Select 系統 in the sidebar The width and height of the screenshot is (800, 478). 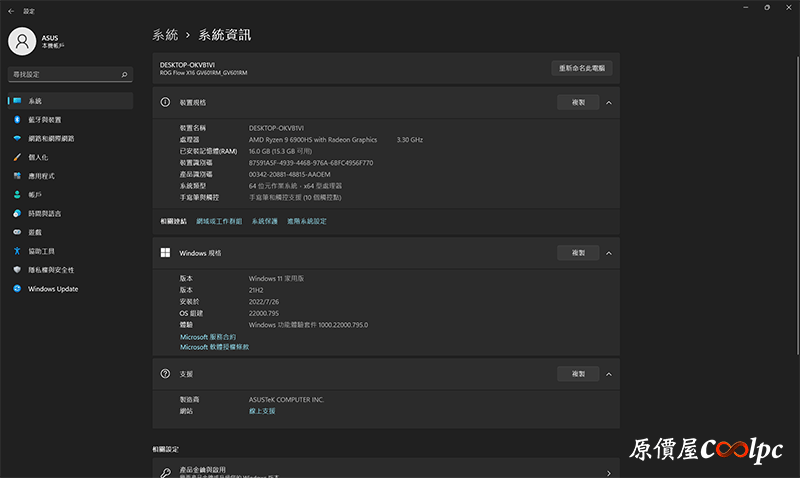click(x=70, y=101)
